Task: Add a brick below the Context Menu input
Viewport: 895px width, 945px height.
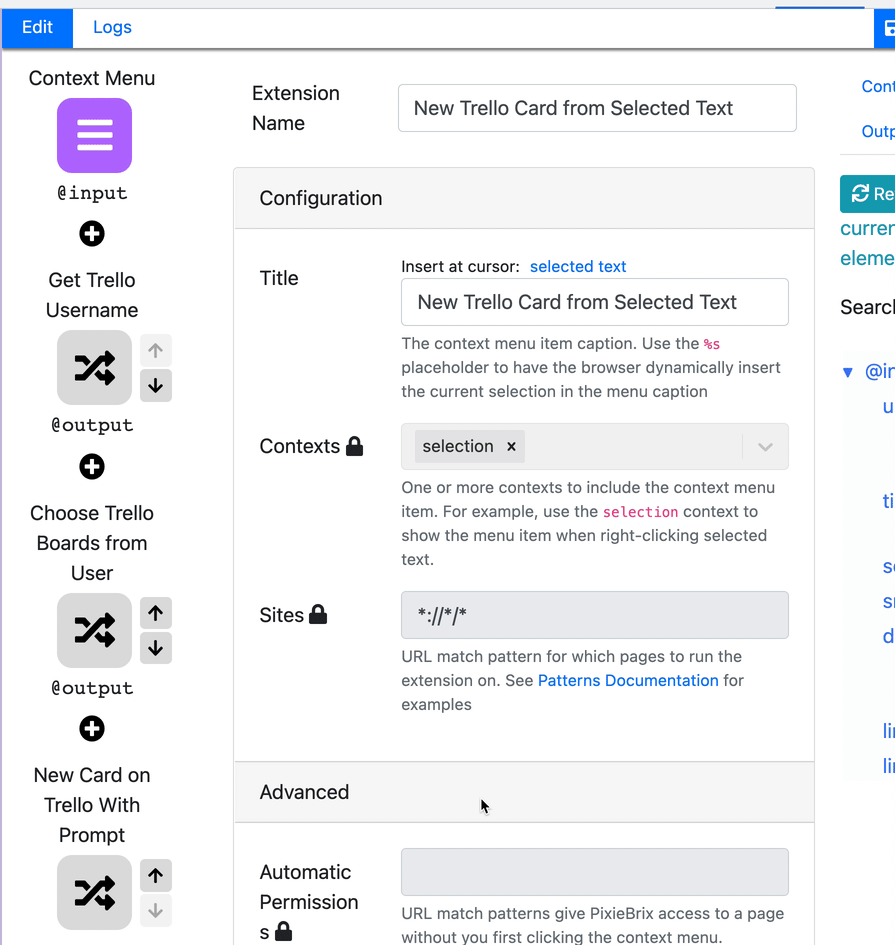Action: click(x=92, y=233)
